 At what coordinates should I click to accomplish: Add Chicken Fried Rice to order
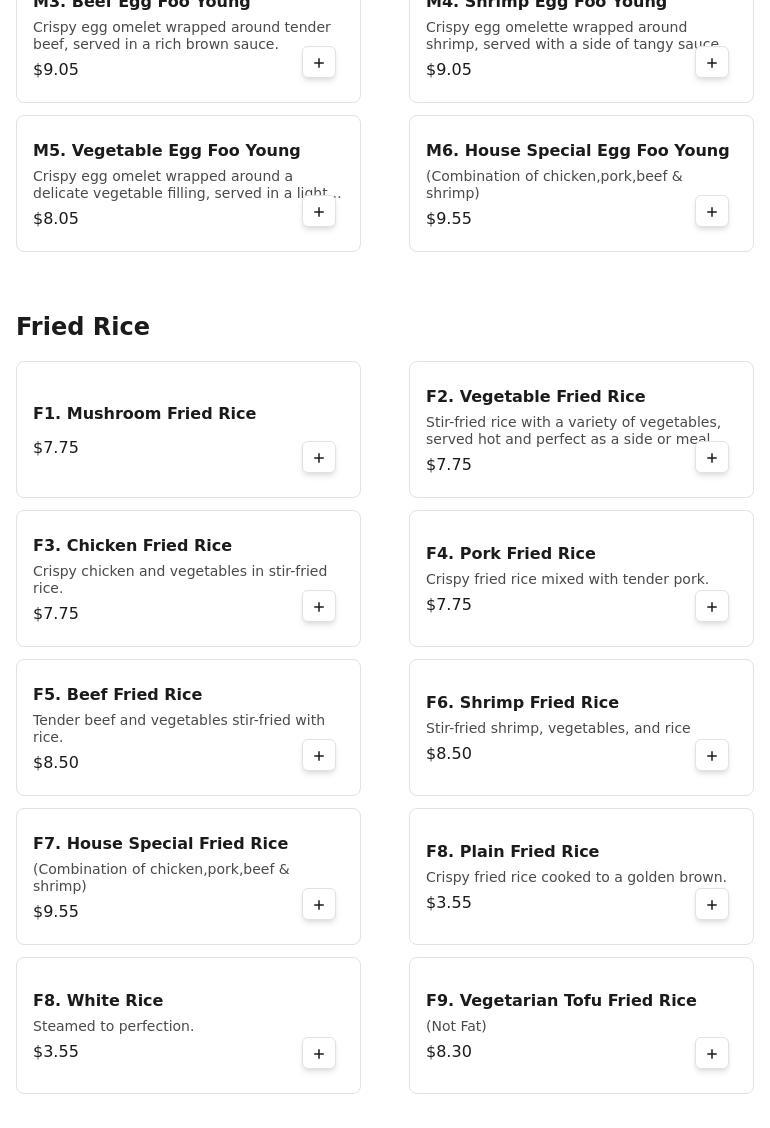pyautogui.click(x=319, y=607)
